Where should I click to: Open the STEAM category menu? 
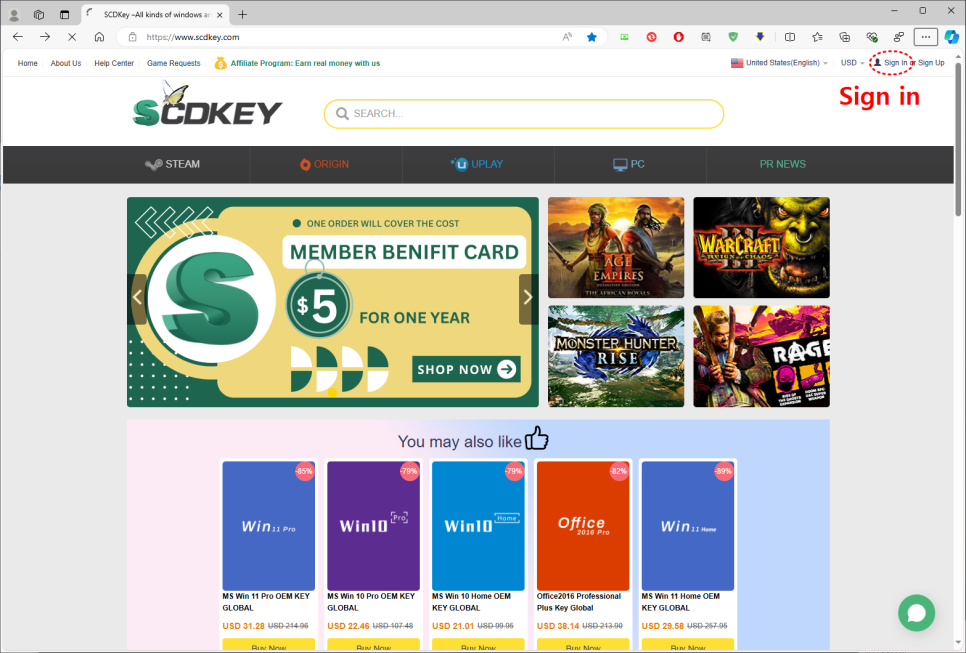172,164
